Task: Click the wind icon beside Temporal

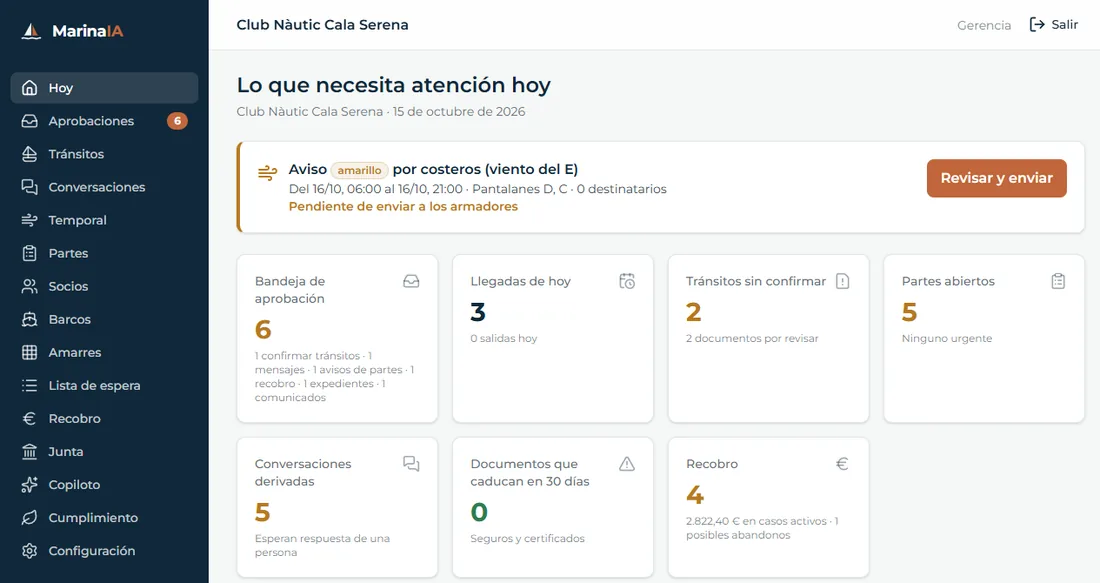Action: 29,220
